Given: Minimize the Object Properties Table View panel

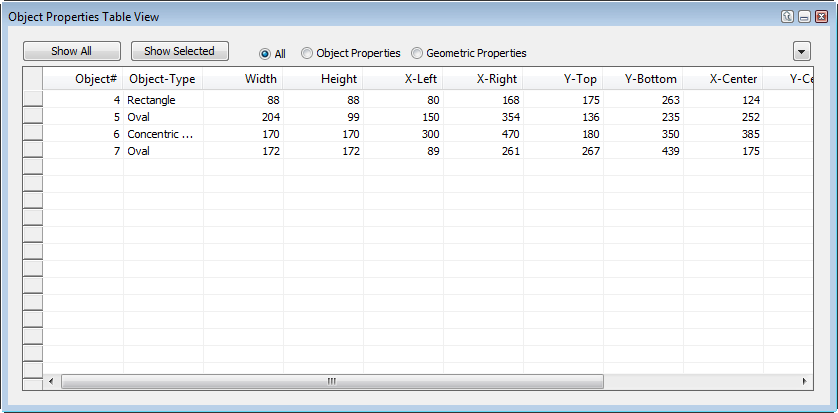Looking at the screenshot, I should point(804,17).
